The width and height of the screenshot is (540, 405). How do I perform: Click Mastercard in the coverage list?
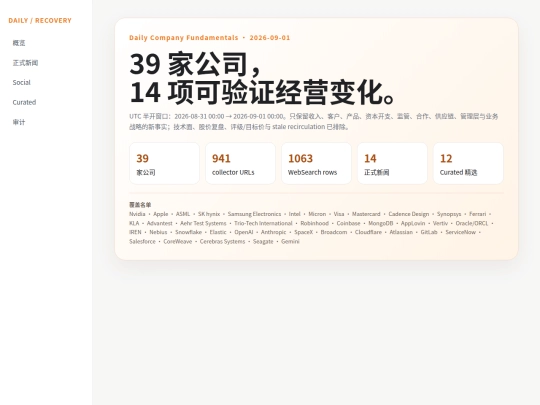[366, 214]
